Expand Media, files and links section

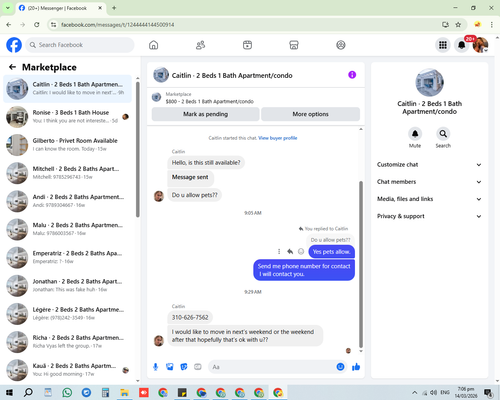pyautogui.click(x=430, y=199)
